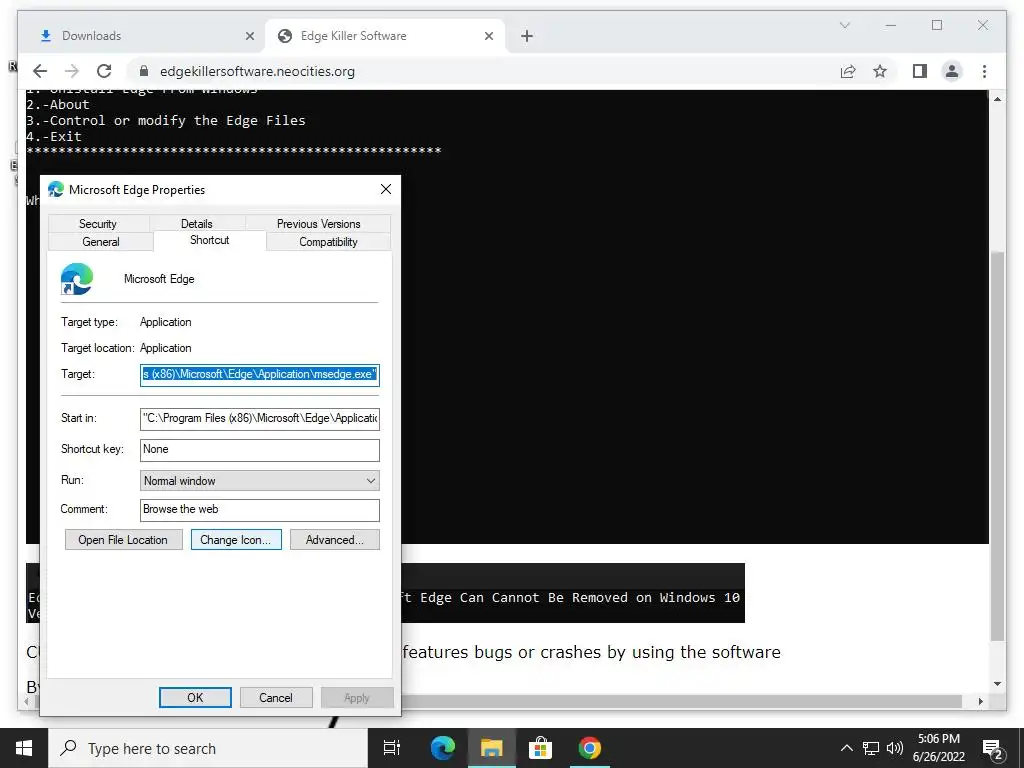The width and height of the screenshot is (1024, 768).
Task: Reload the Edge Killer Software page
Action: point(104,71)
